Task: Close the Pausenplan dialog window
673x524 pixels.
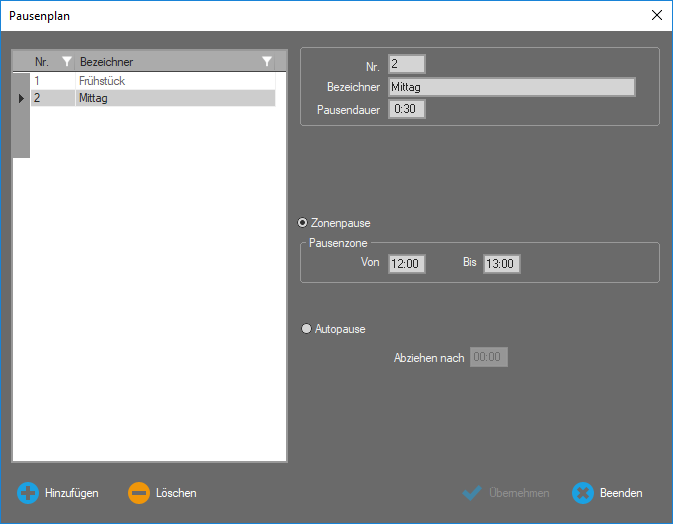Action: (x=656, y=15)
